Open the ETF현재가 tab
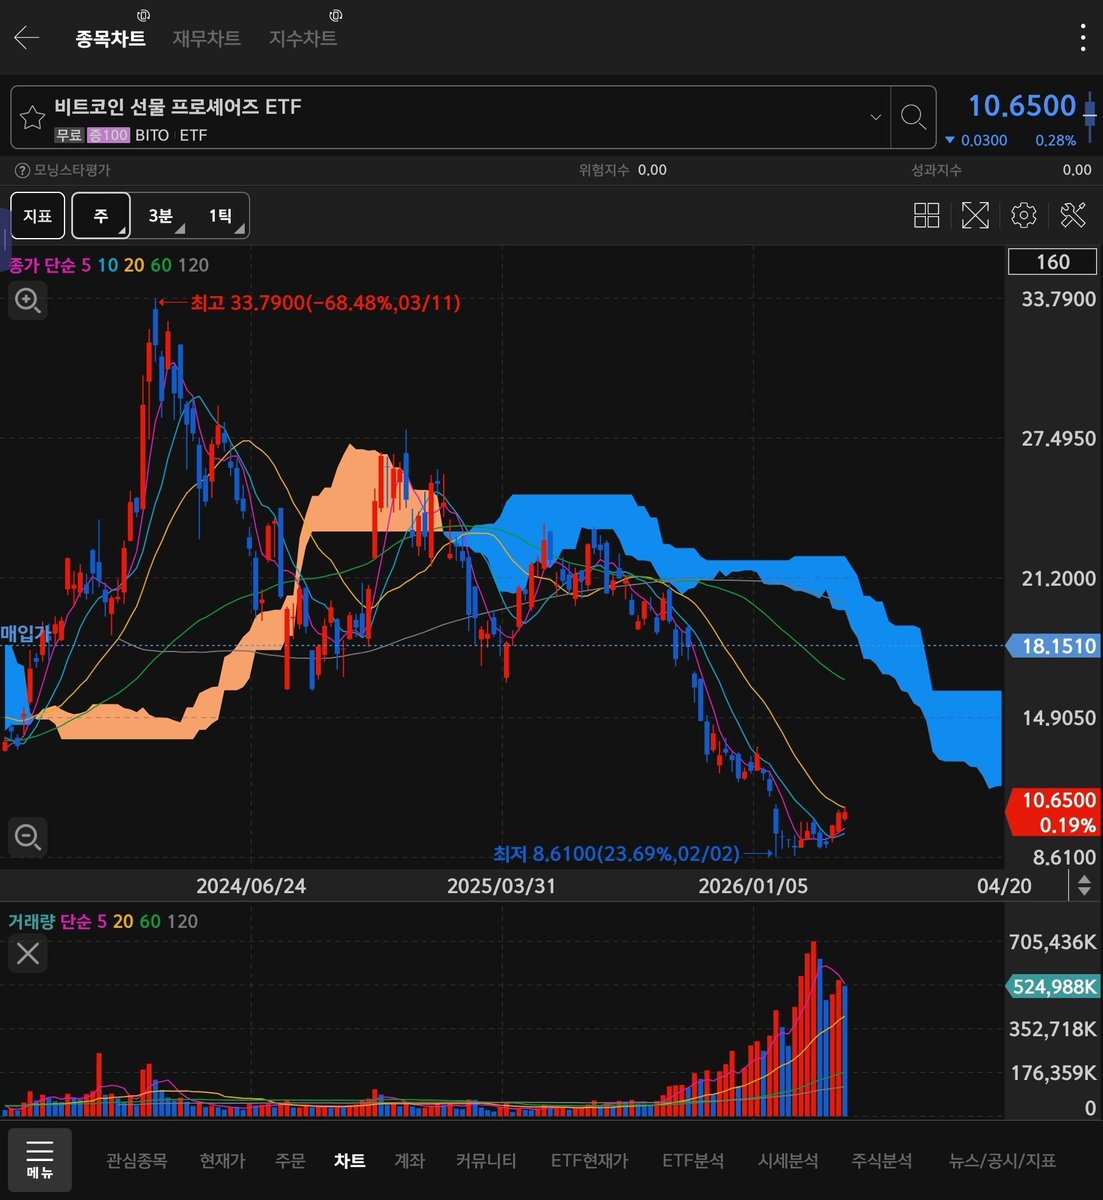This screenshot has height=1200, width=1103. coord(590,1161)
